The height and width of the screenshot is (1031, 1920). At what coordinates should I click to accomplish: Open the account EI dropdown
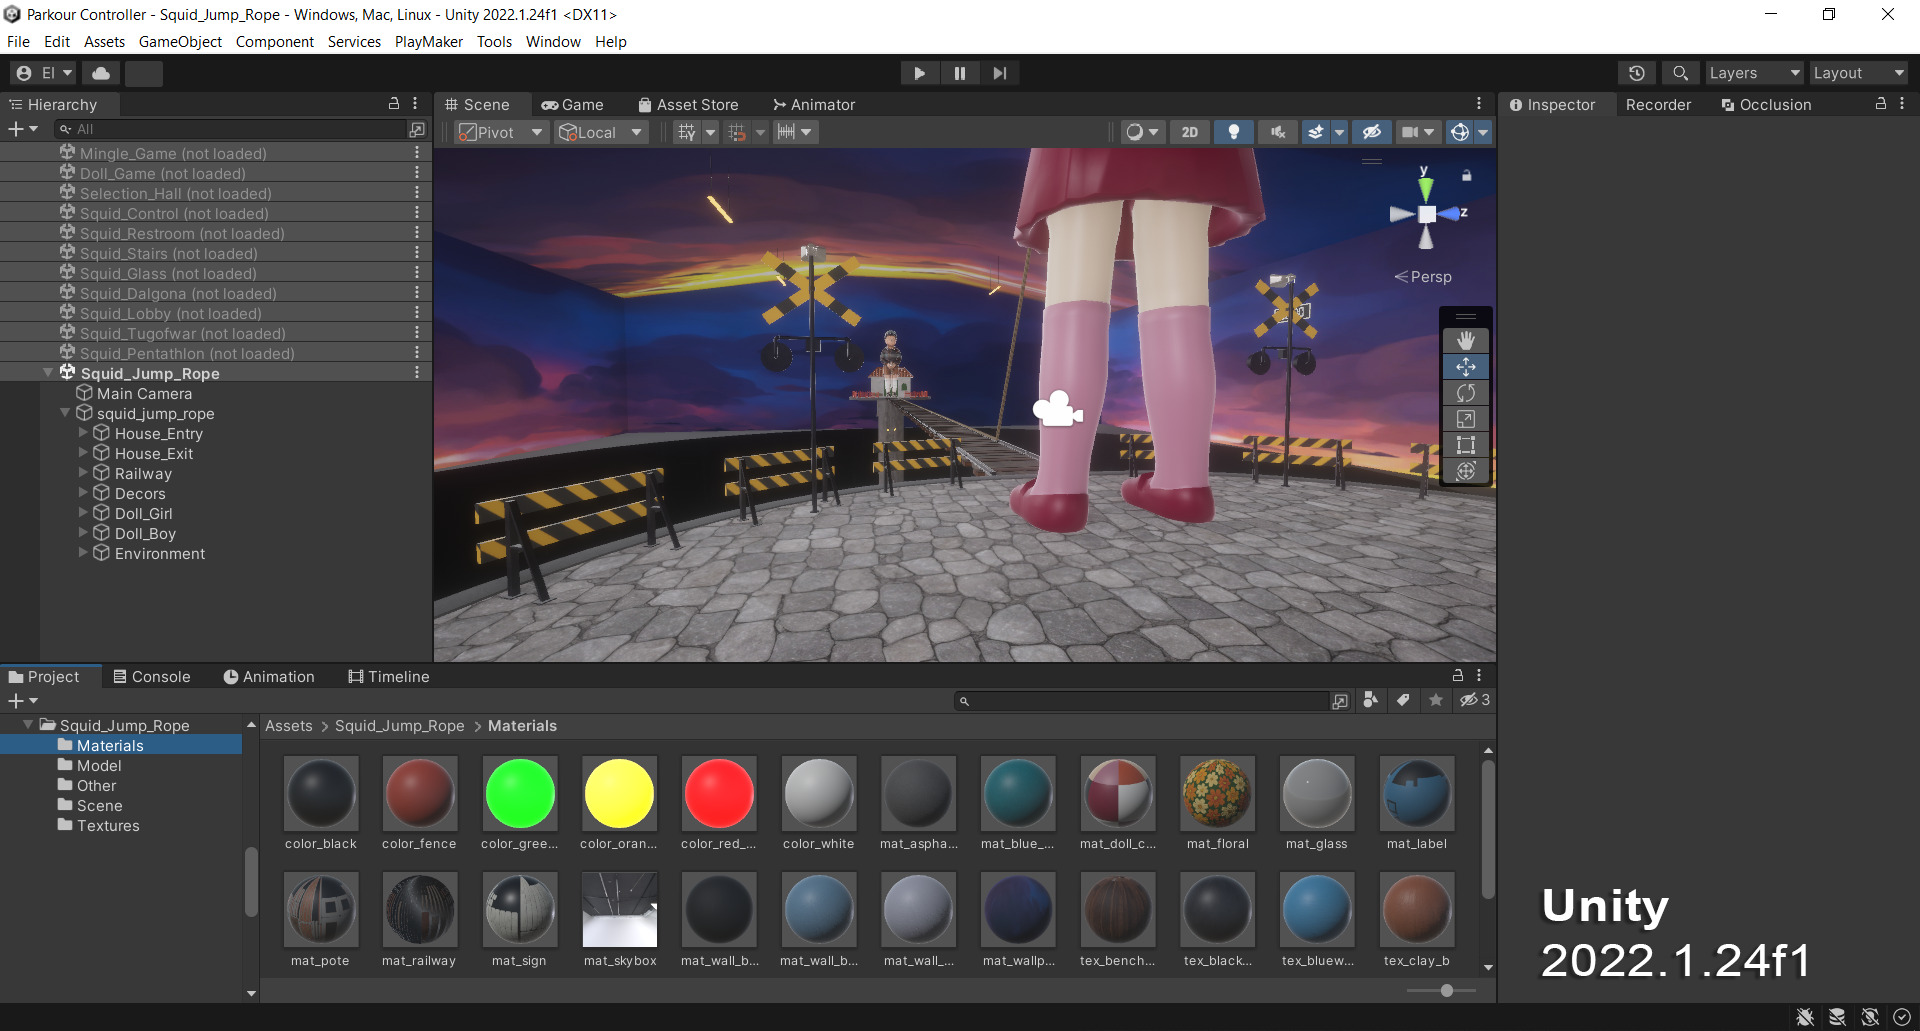click(44, 73)
